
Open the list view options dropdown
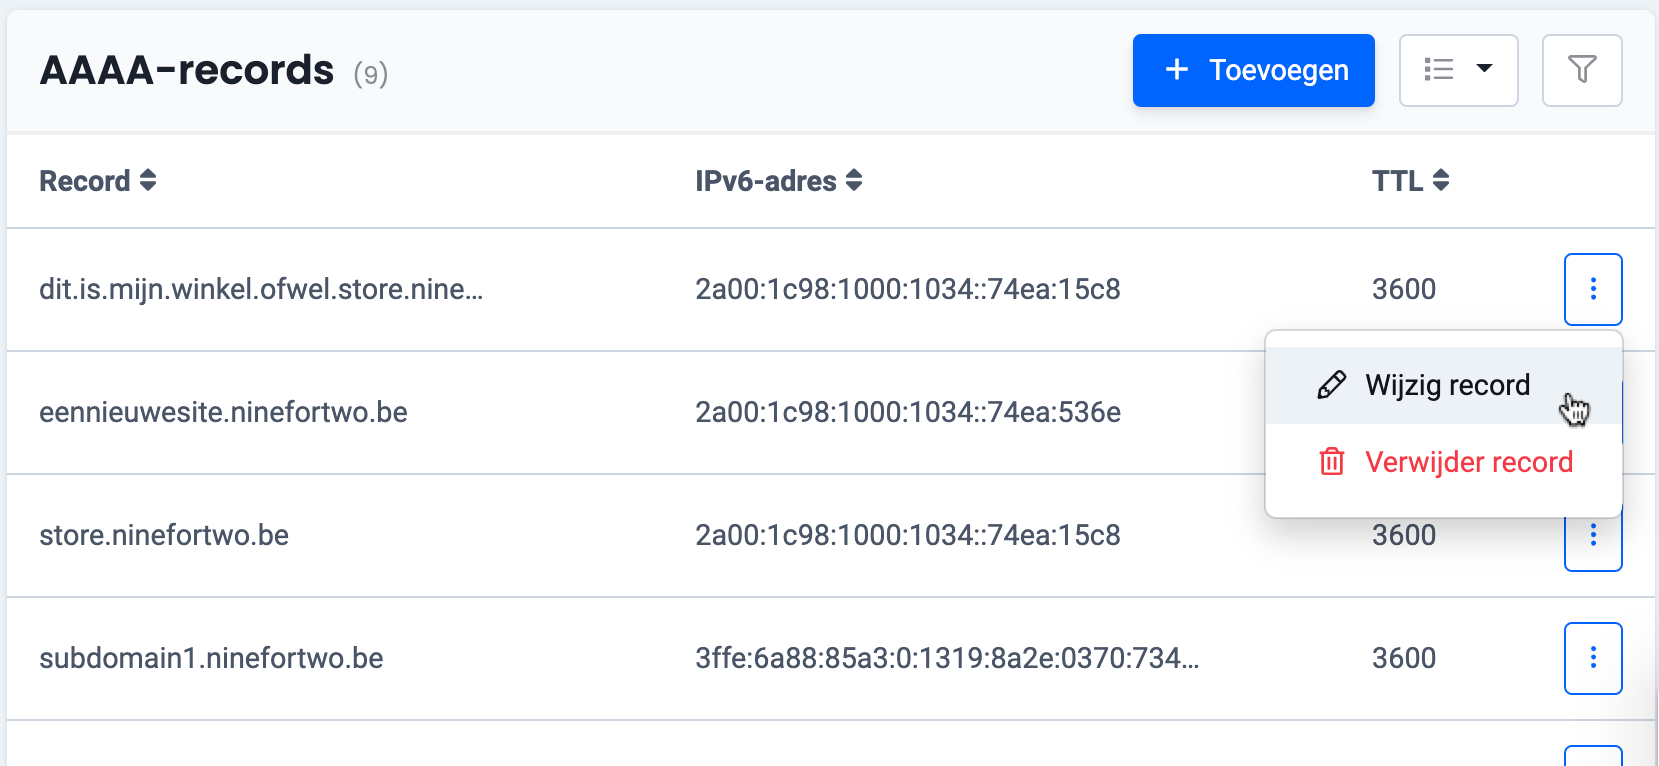pyautogui.click(x=1458, y=70)
